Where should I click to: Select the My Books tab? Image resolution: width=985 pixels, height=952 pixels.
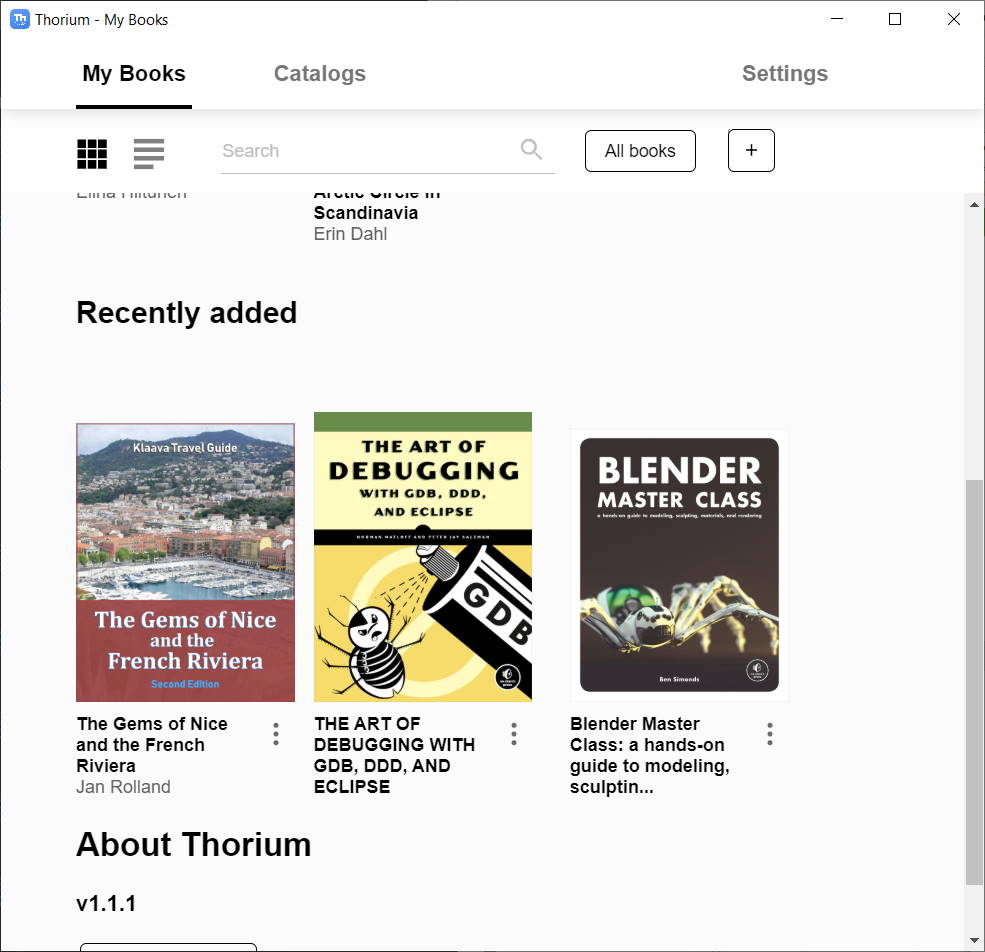click(134, 74)
